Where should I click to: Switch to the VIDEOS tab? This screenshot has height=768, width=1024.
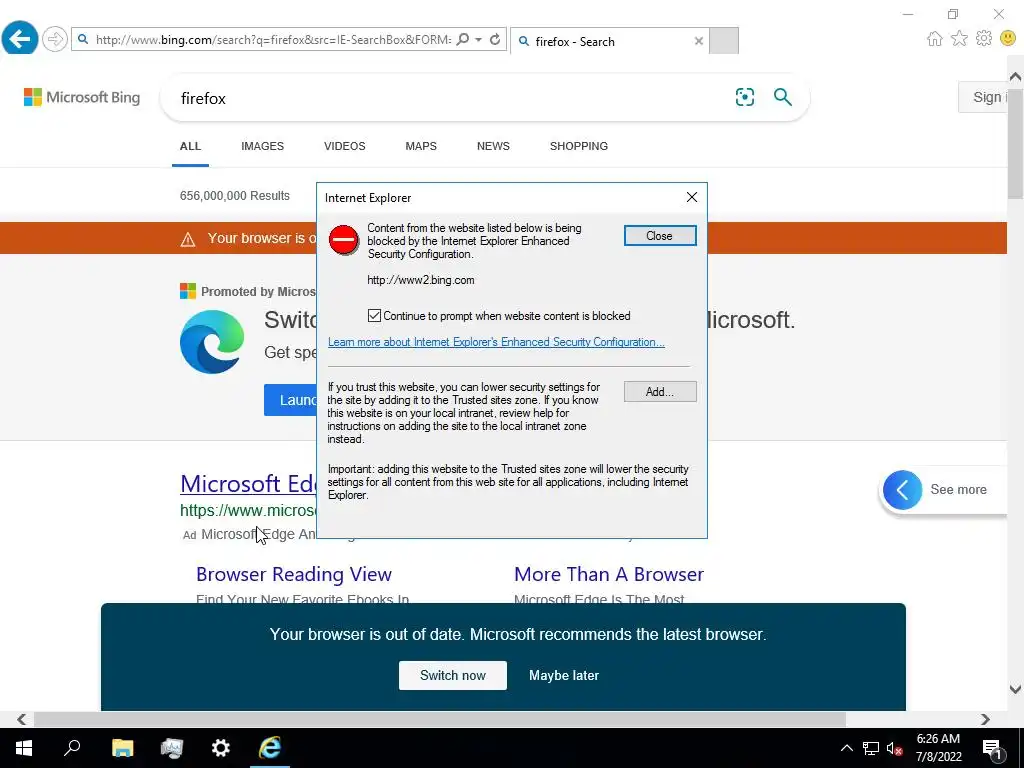(345, 146)
